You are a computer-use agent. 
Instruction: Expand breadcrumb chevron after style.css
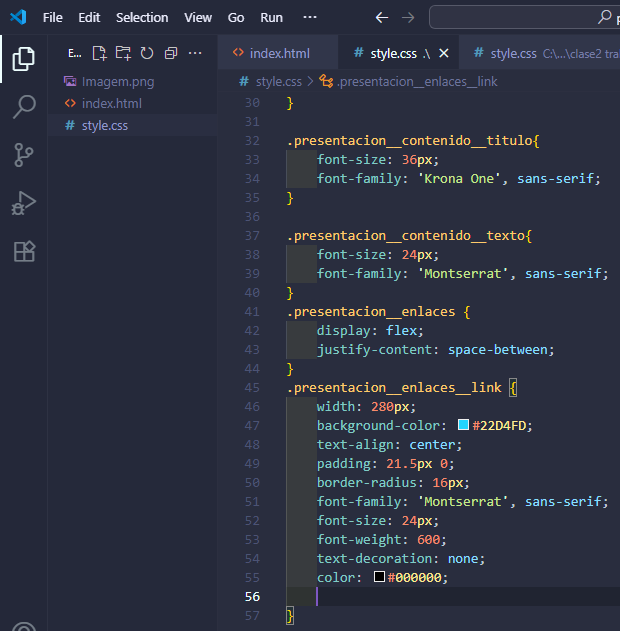(310, 82)
